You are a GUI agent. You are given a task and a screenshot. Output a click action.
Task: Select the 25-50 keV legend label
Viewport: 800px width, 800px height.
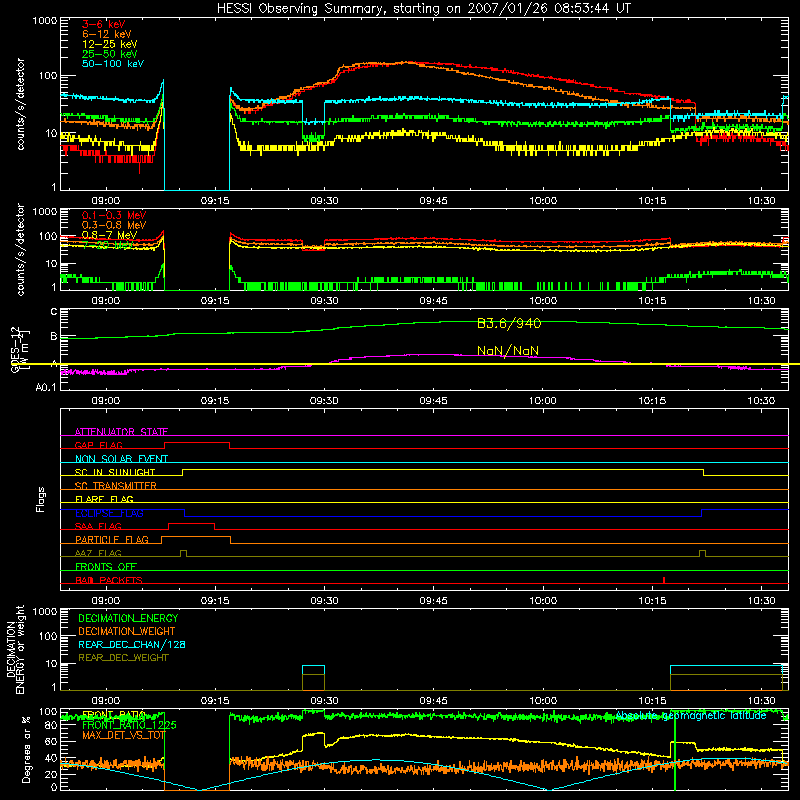point(110,54)
